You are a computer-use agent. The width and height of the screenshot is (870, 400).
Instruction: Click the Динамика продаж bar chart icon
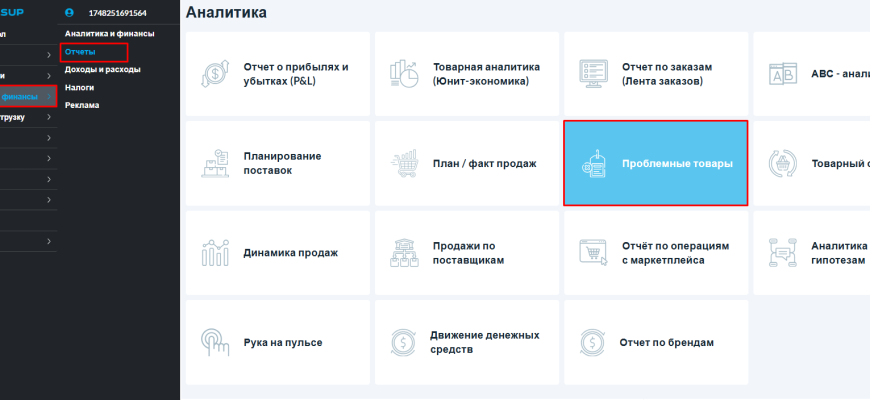point(215,252)
